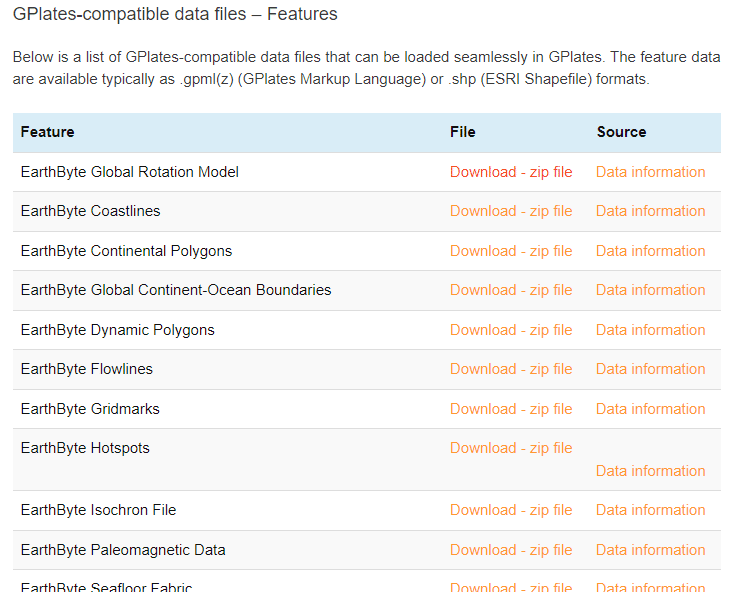Download the EarthByte Hotspots zip file
The height and width of the screenshot is (592, 735).
coord(511,448)
